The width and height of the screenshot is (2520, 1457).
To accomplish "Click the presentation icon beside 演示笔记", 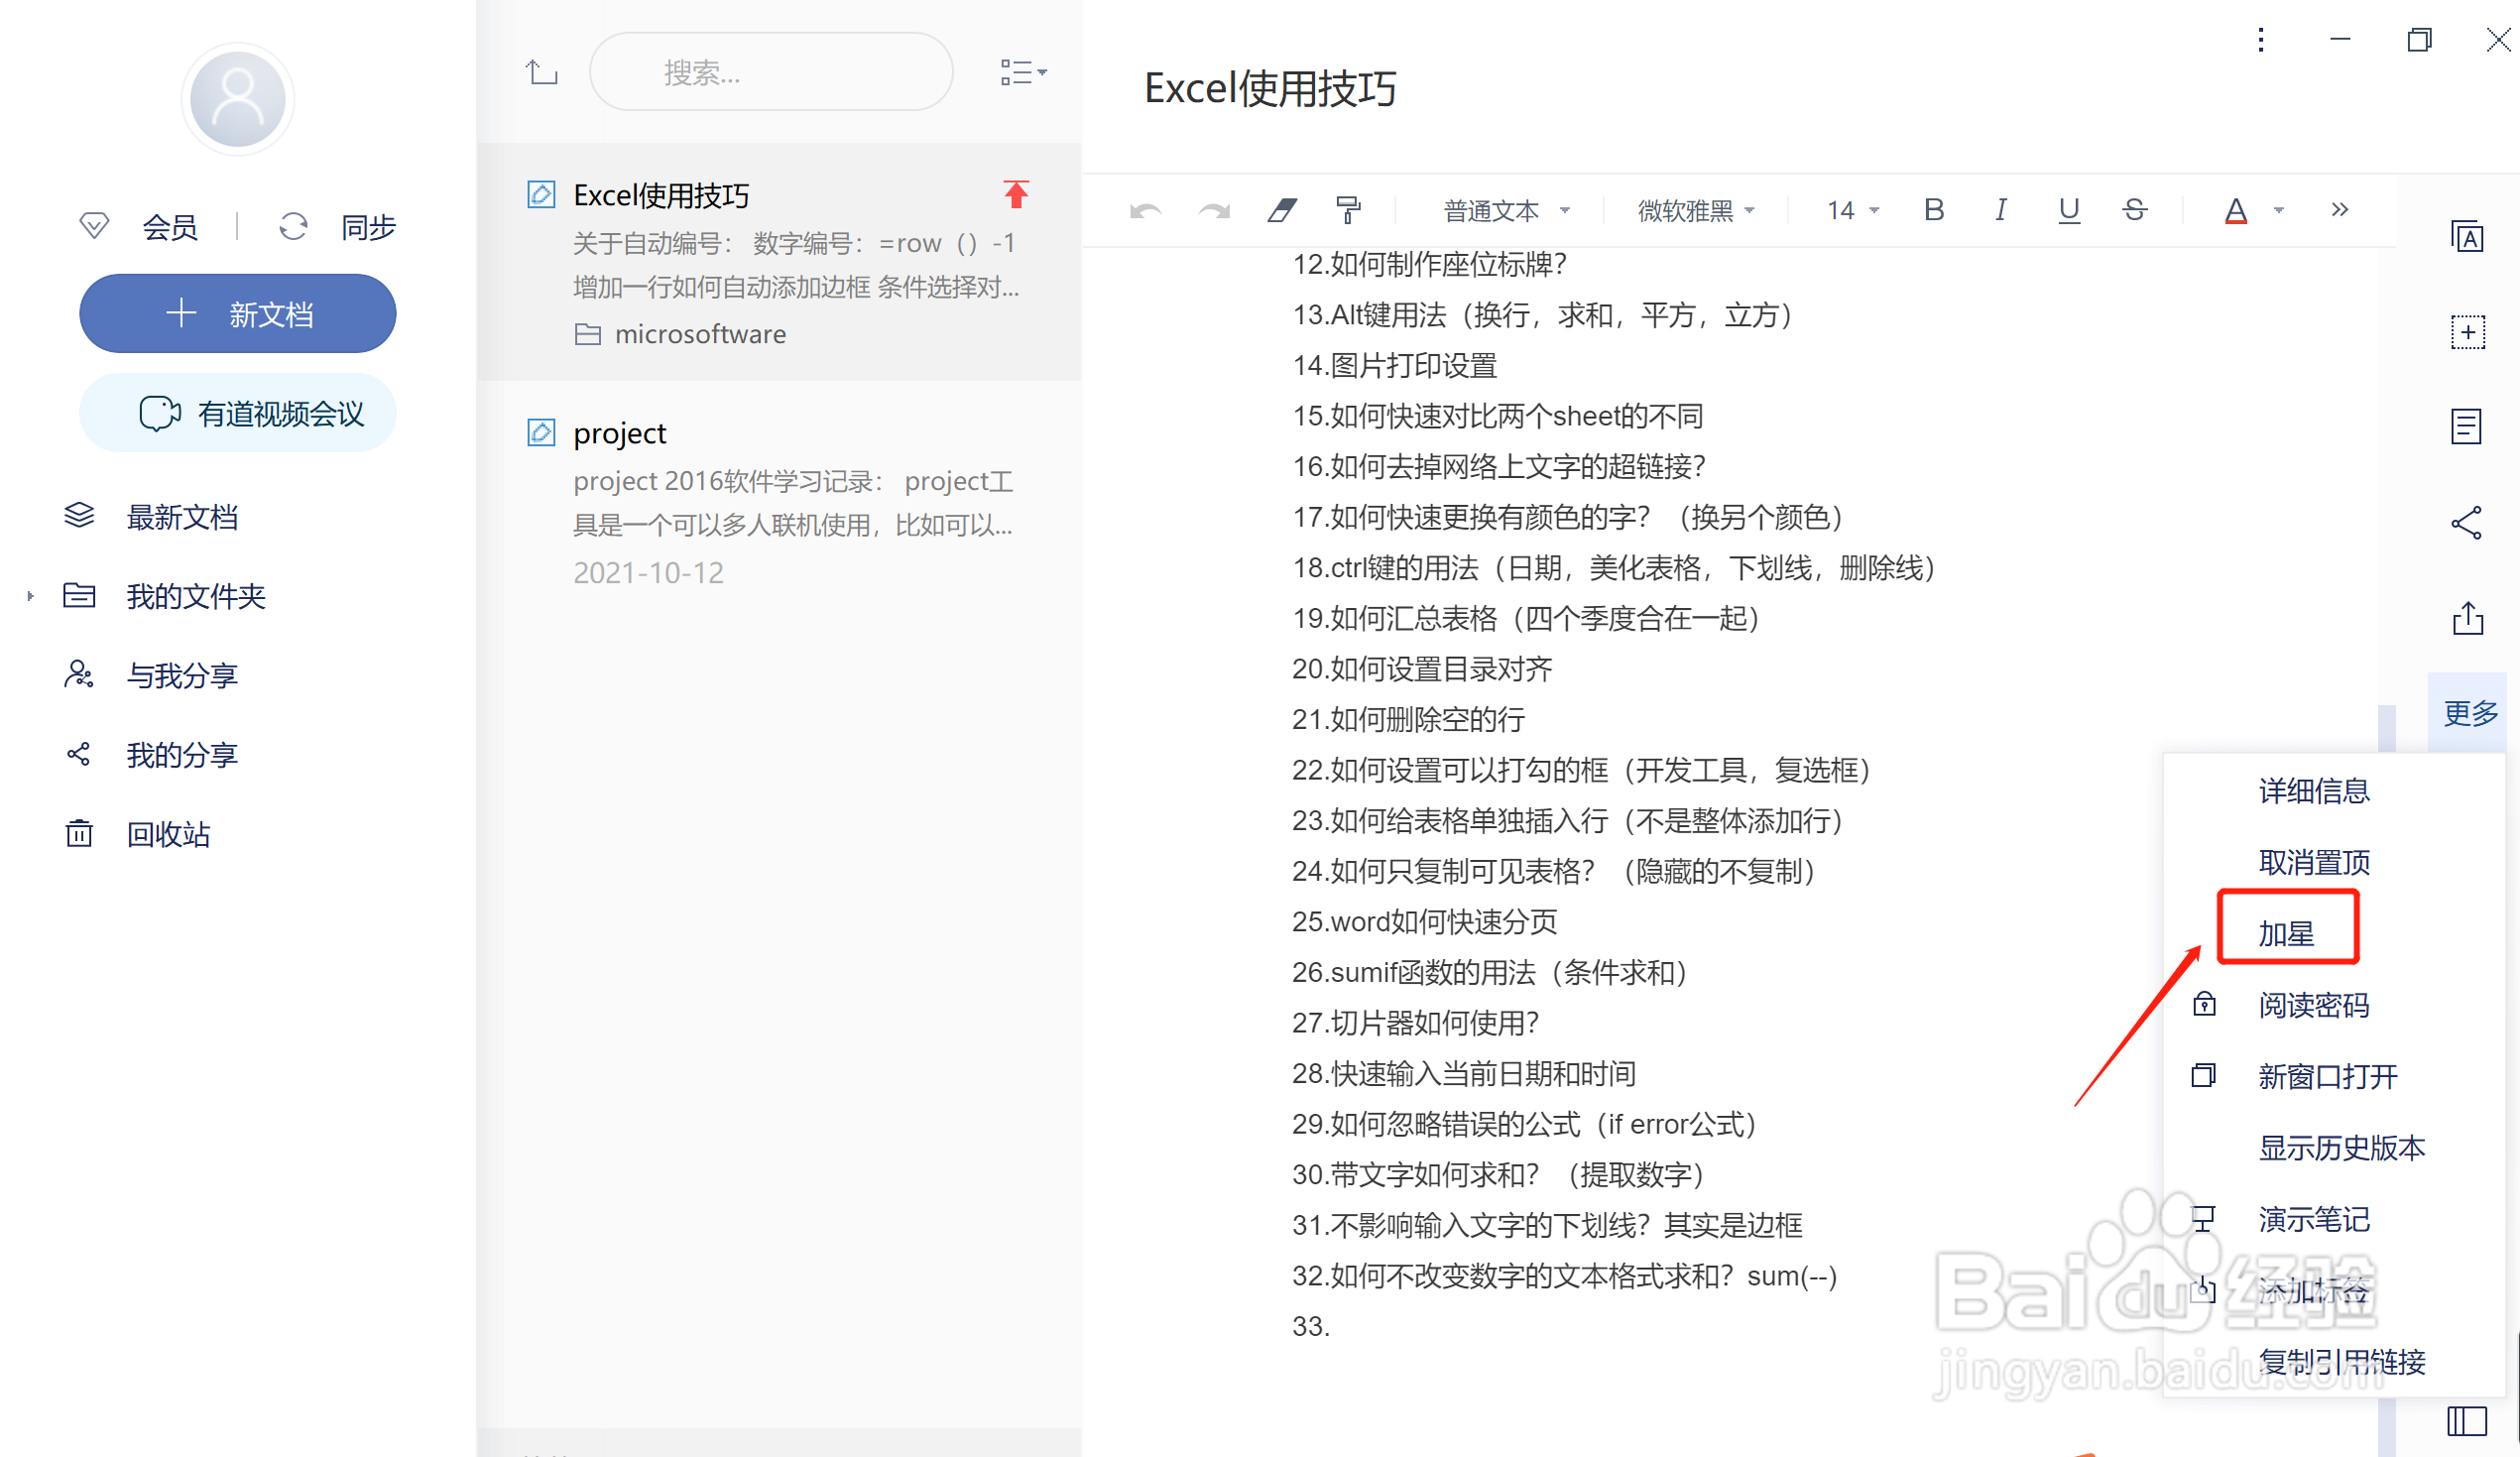I will point(2204,1218).
